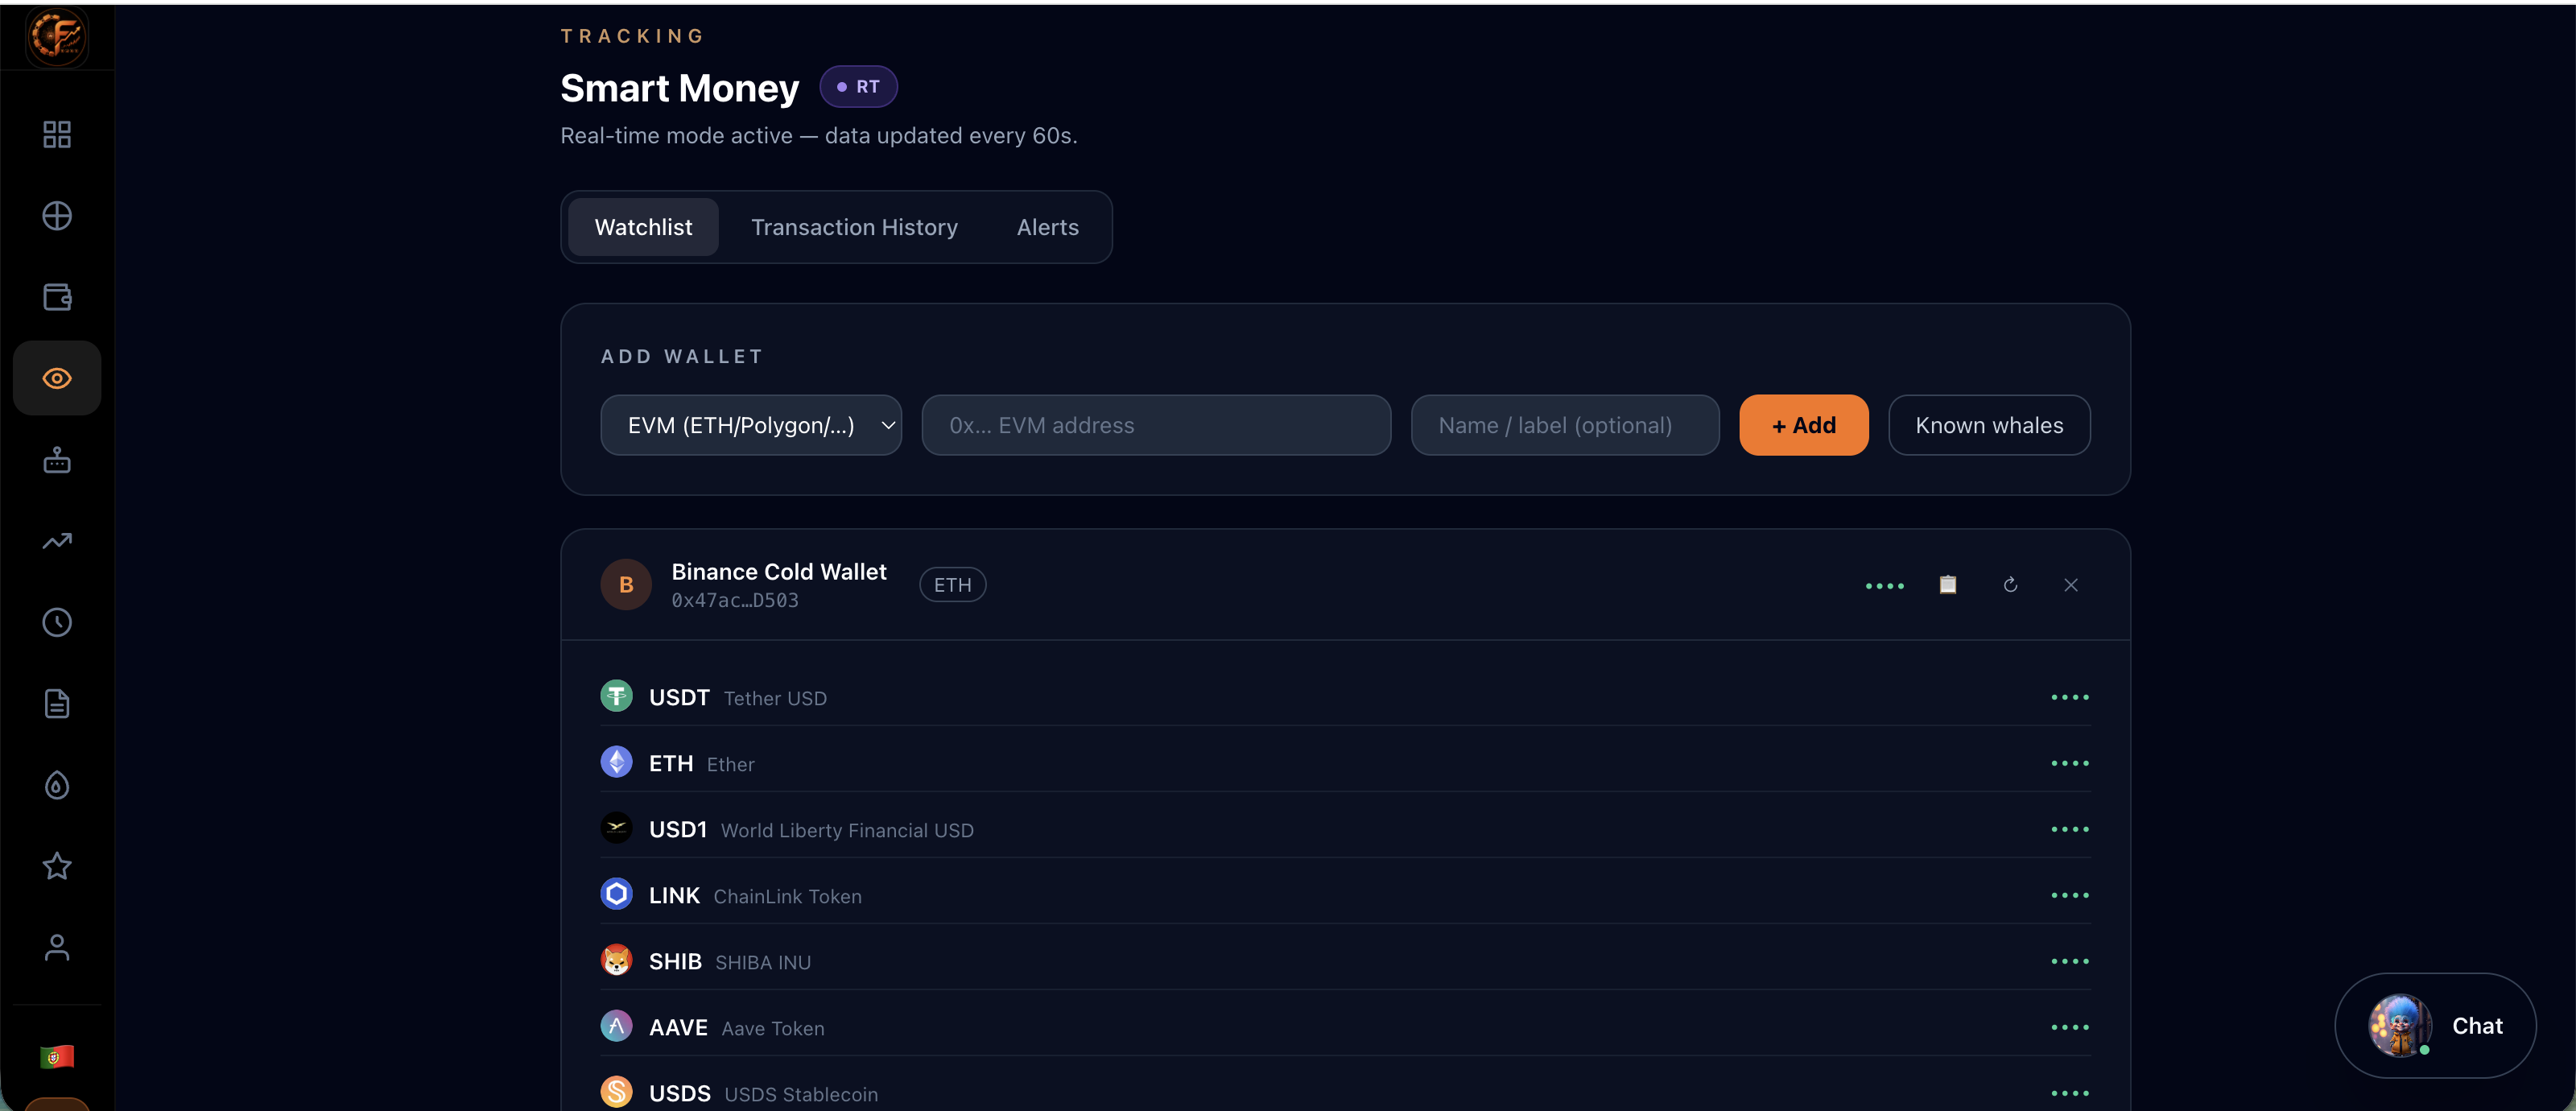Image resolution: width=2576 pixels, height=1111 pixels.
Task: Select the eye tracking icon in sidebar
Action: point(57,378)
